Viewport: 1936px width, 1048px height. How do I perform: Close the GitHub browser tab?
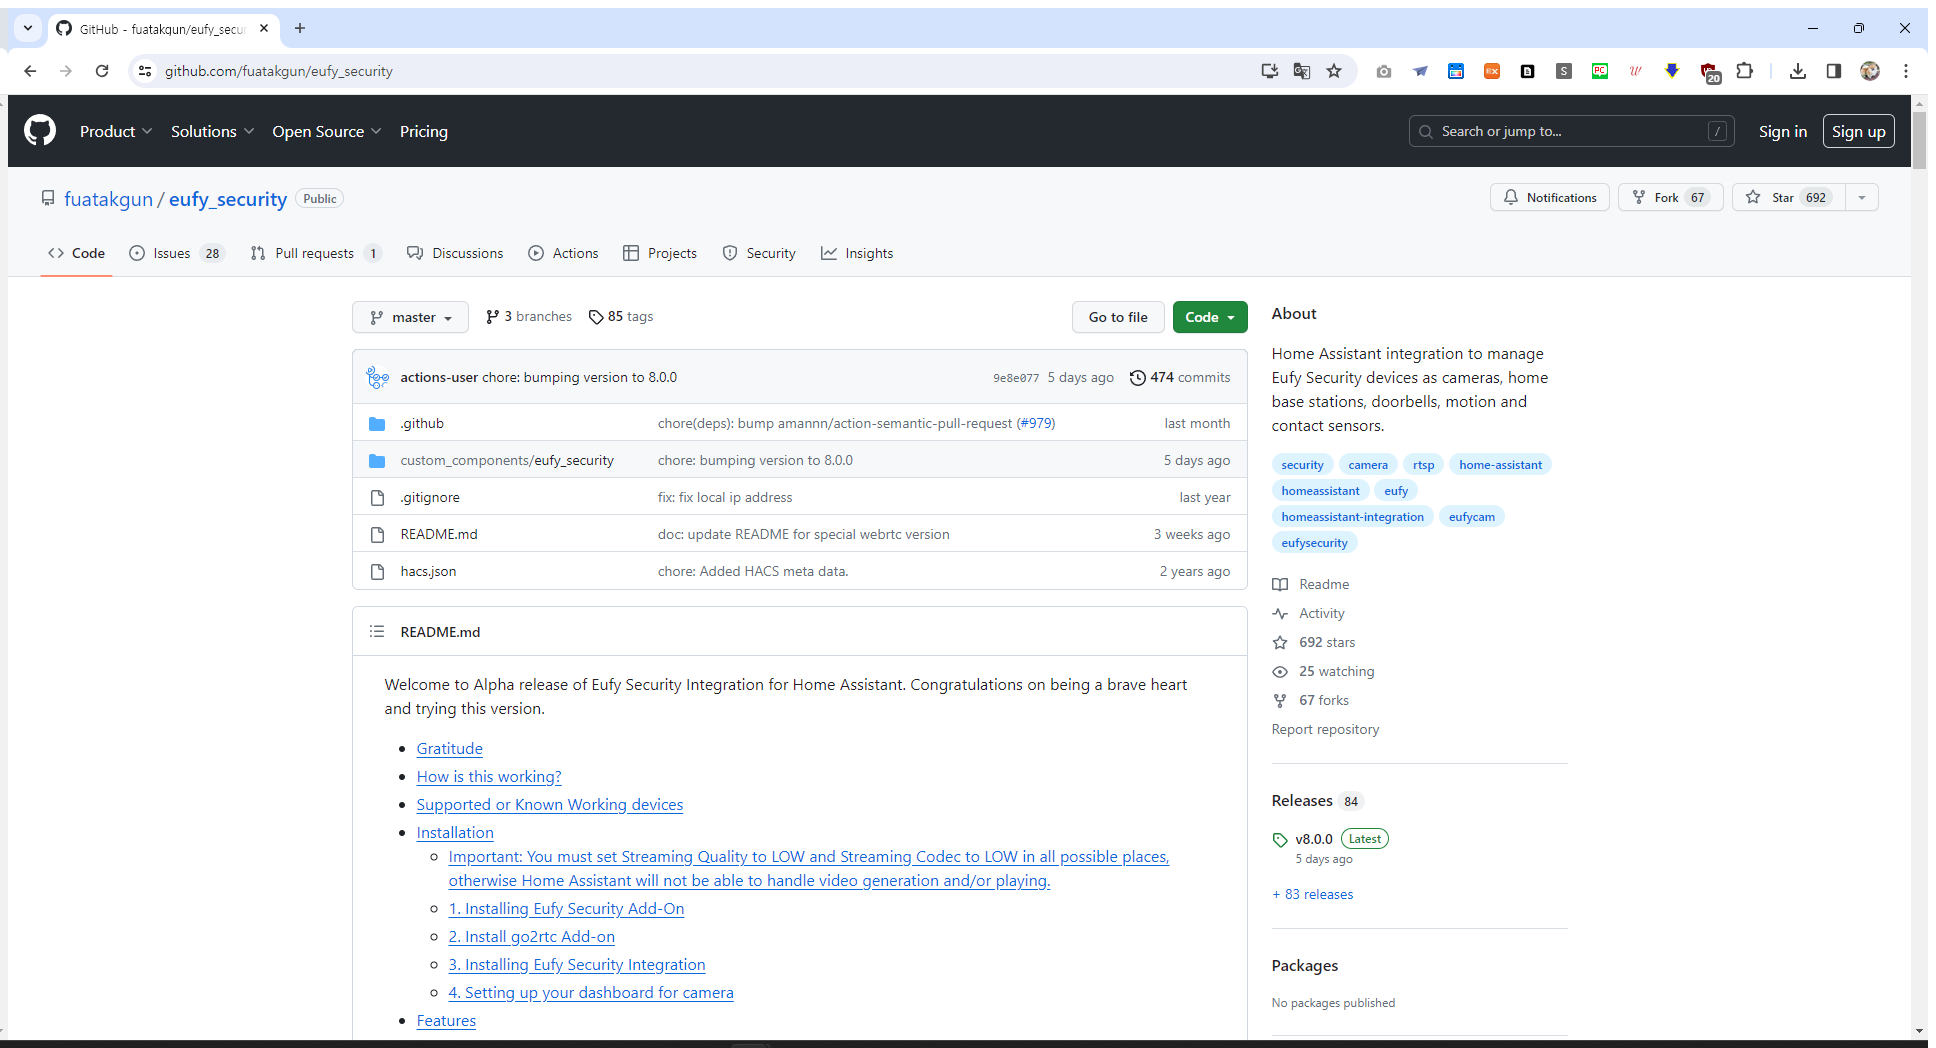264,28
